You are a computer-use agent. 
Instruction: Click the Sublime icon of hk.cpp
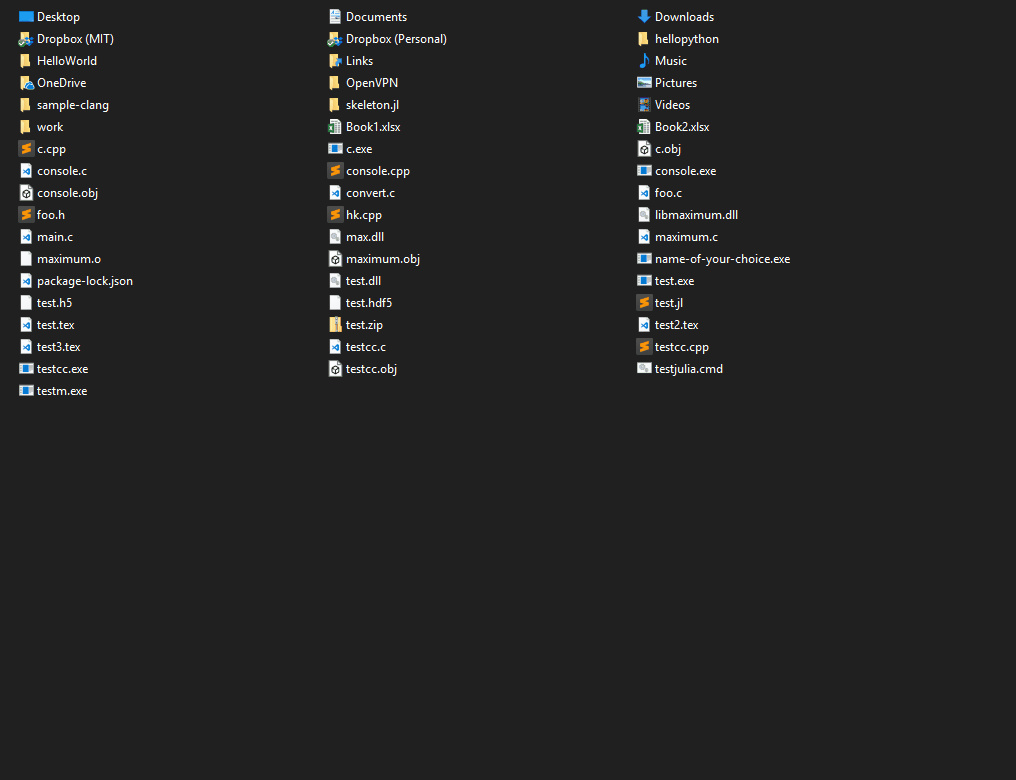(x=335, y=215)
